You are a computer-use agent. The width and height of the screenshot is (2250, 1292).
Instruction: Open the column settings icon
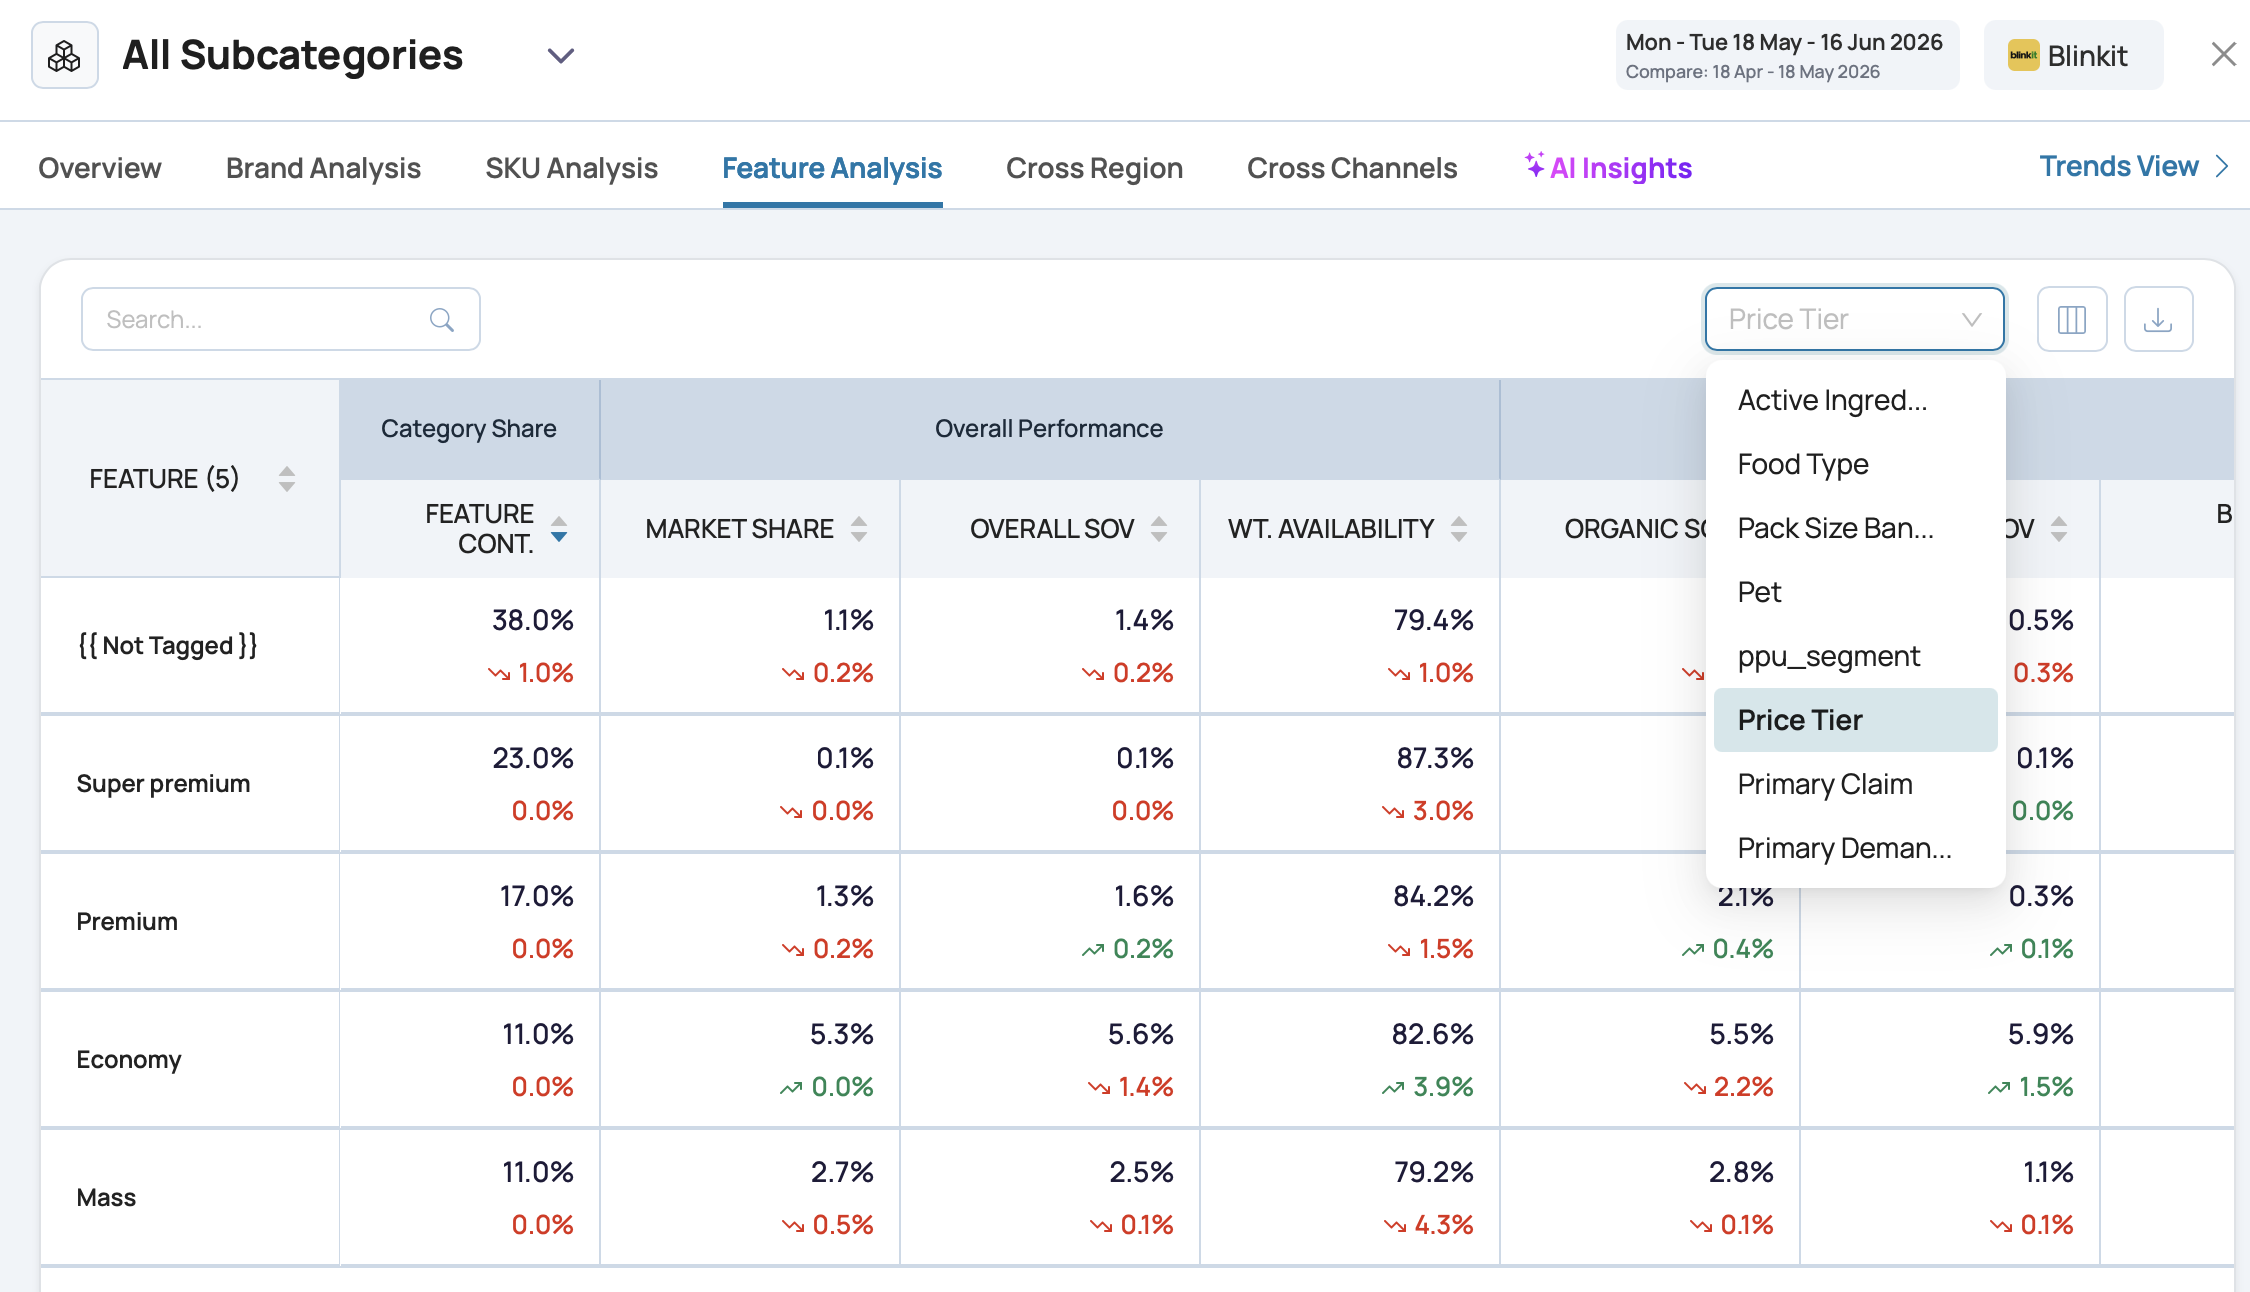click(2072, 320)
